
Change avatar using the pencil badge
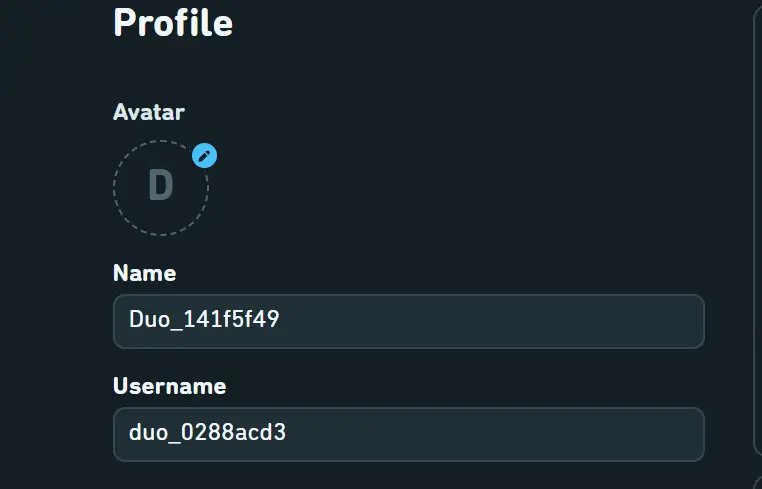[x=205, y=156]
